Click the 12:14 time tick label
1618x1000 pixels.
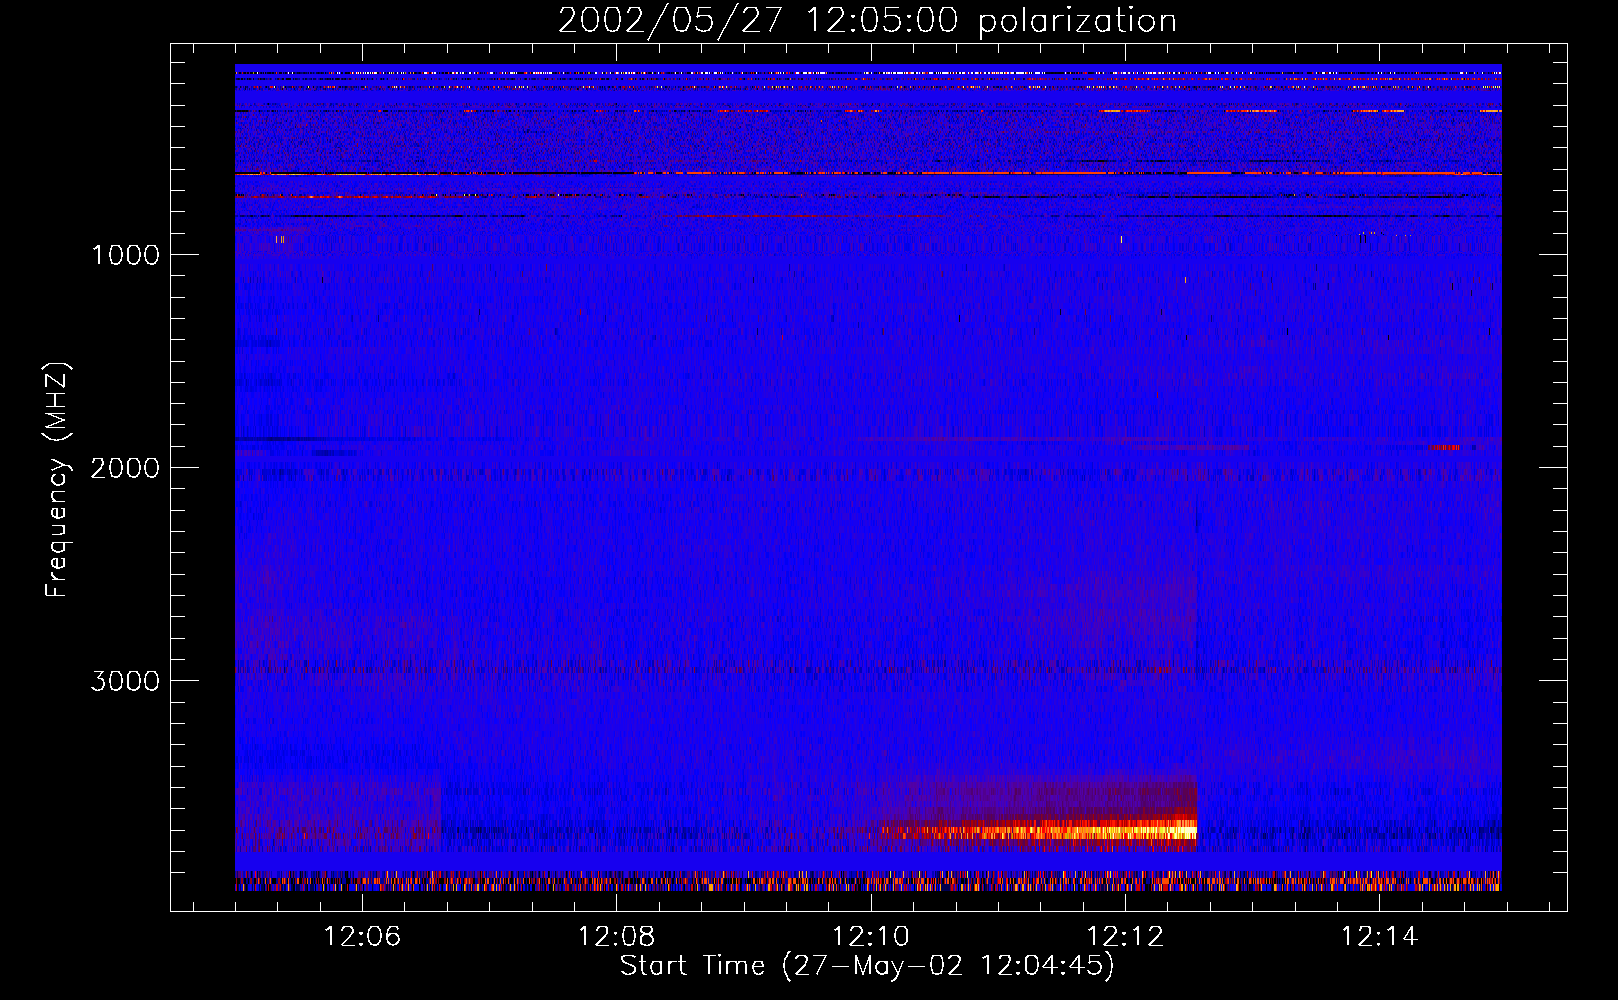coord(1379,937)
